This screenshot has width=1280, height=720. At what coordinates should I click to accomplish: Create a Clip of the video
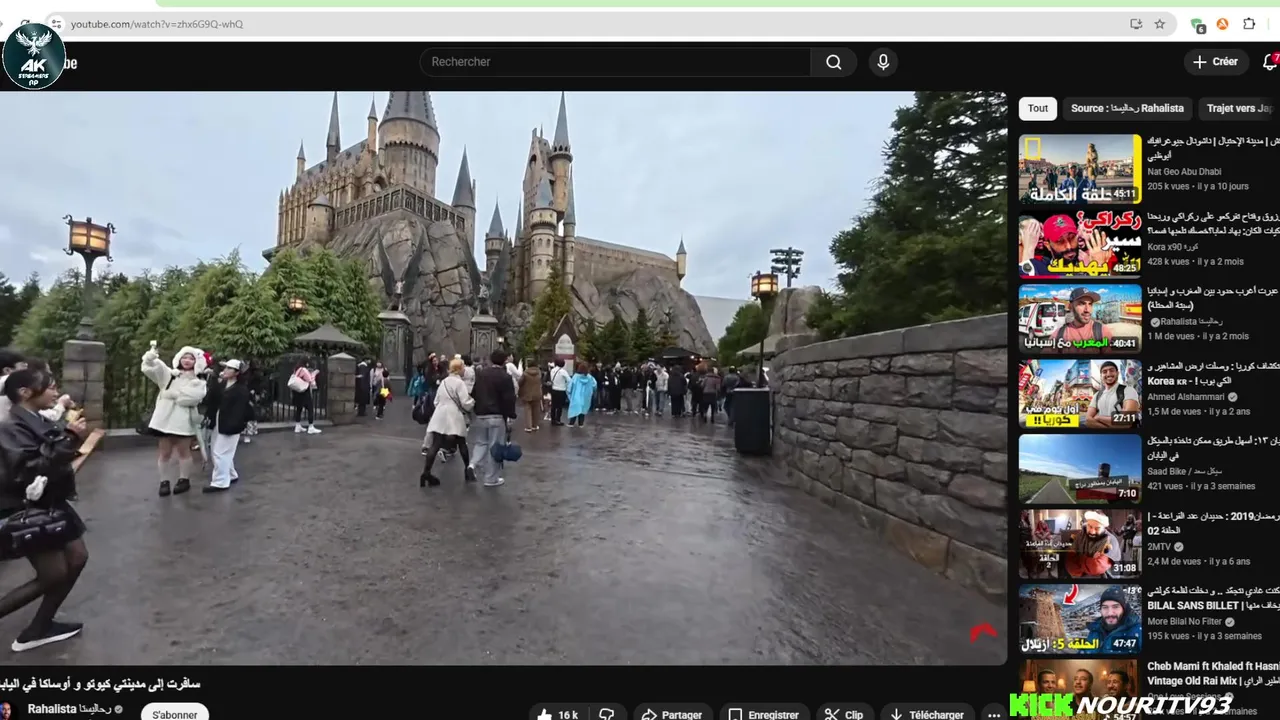tap(844, 714)
